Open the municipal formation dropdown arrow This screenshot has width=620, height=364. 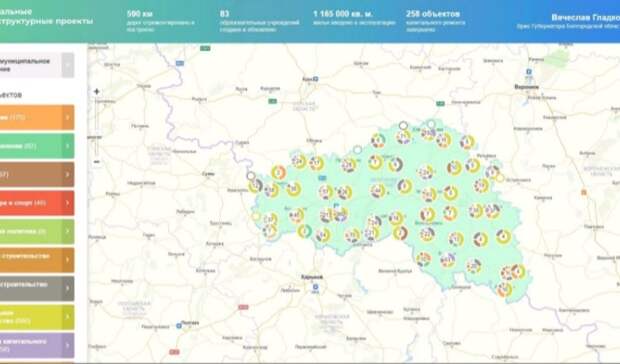[68, 65]
